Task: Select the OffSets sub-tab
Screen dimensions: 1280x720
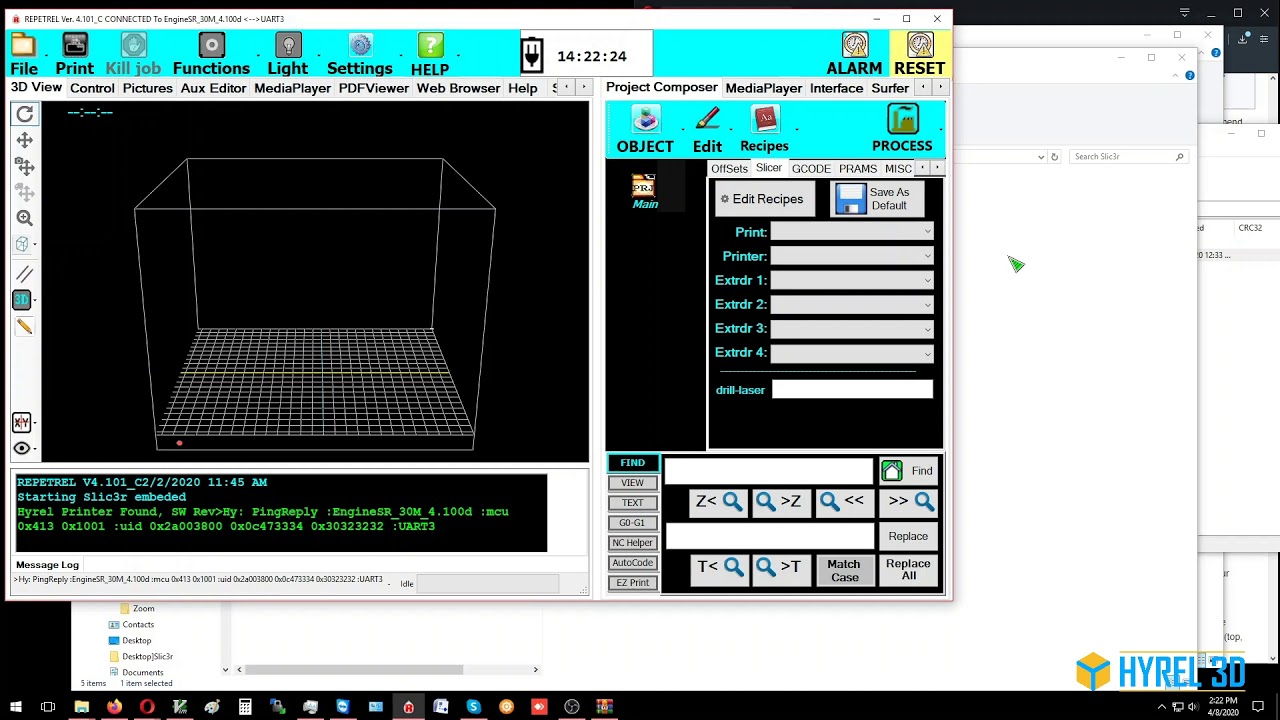Action: tap(729, 169)
